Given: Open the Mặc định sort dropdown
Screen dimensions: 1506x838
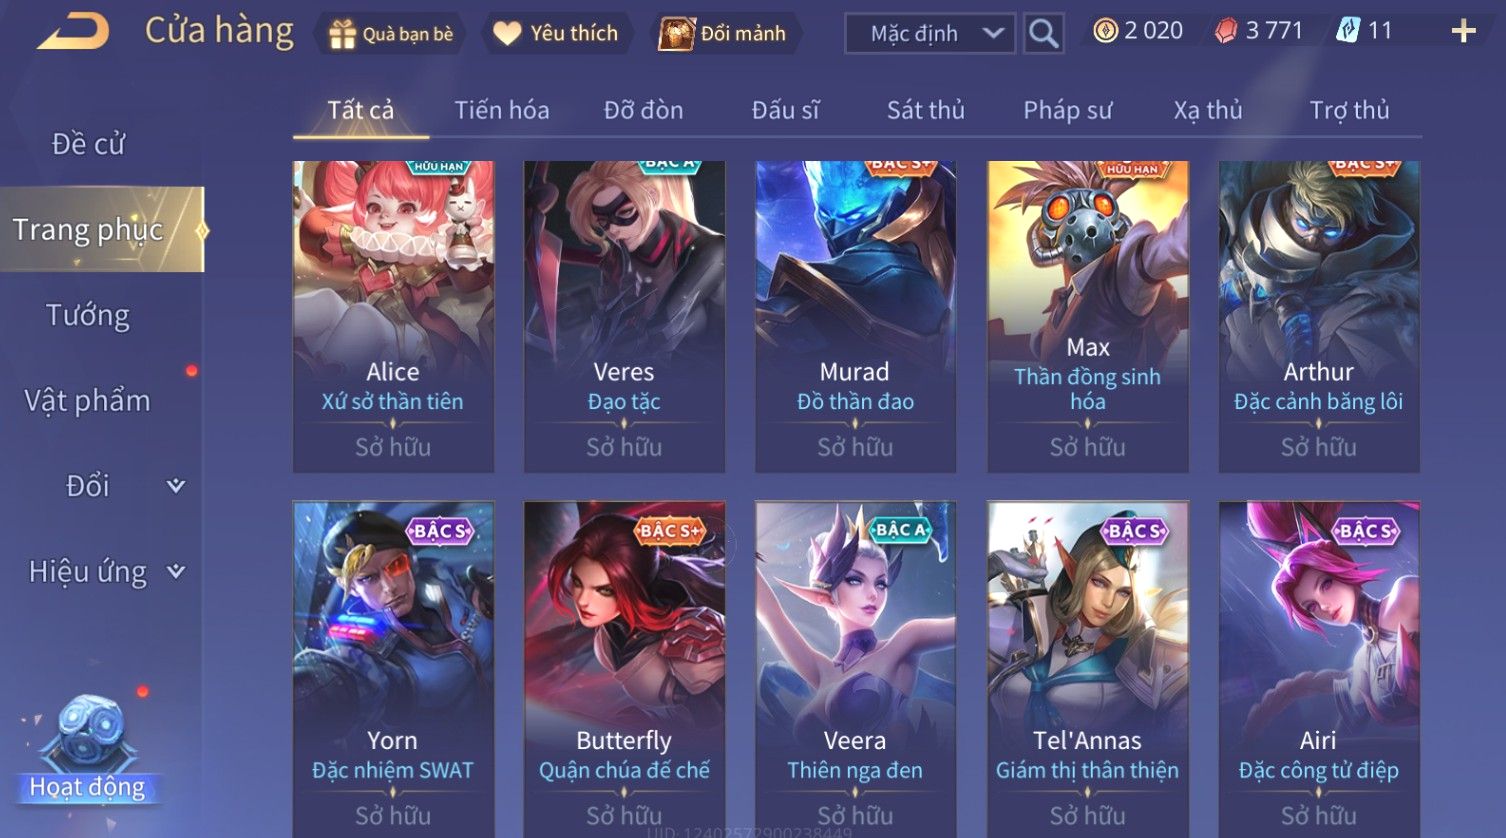Looking at the screenshot, I should click(x=930, y=33).
